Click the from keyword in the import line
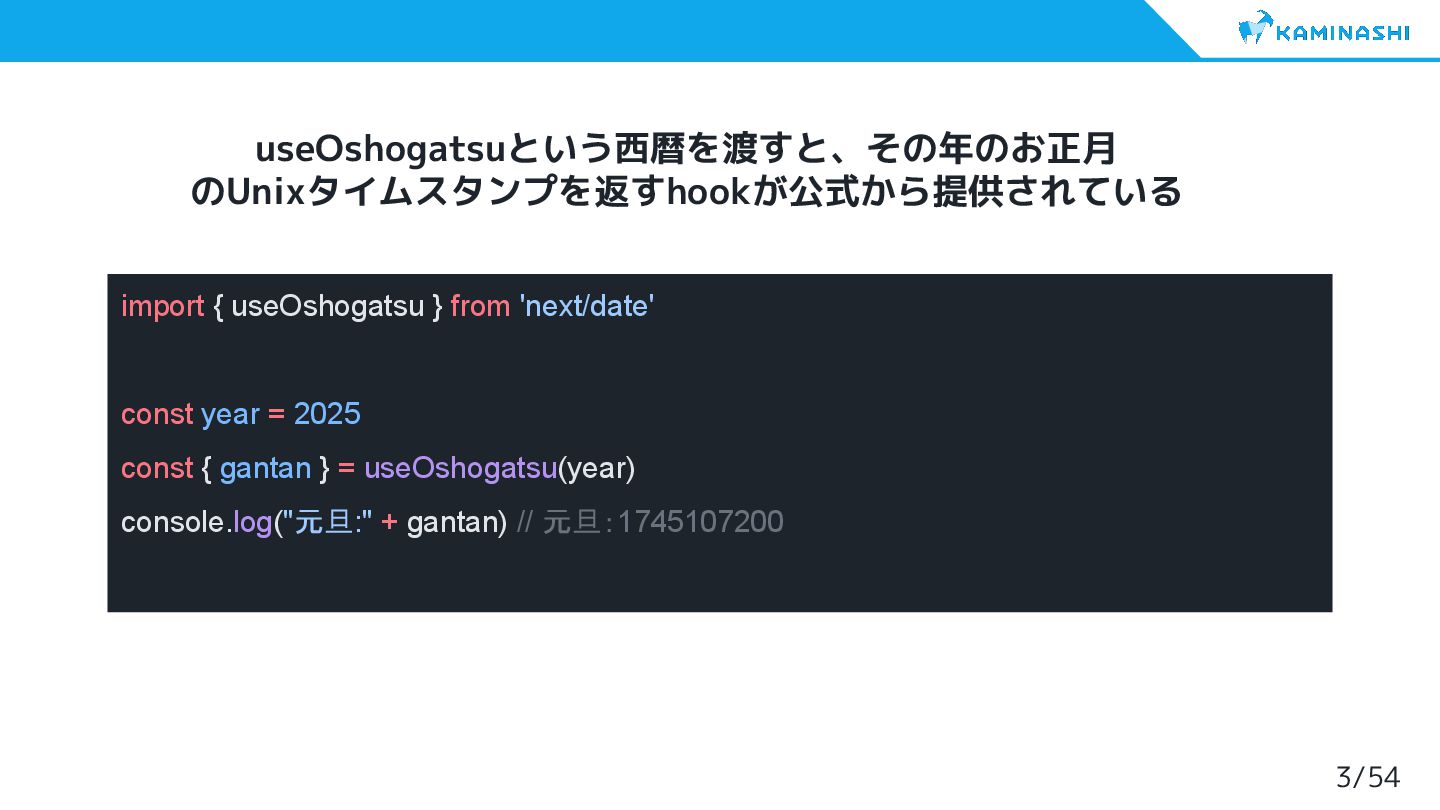1440x810 pixels. (480, 306)
